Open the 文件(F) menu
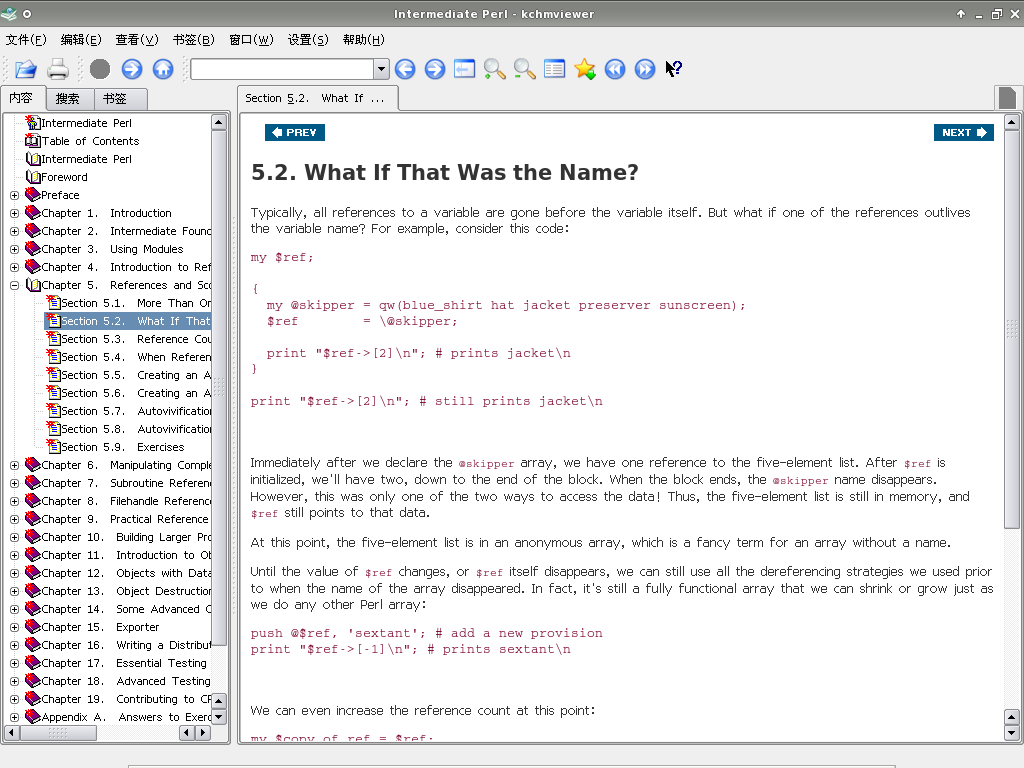This screenshot has height=768, width=1024. click(x=26, y=40)
